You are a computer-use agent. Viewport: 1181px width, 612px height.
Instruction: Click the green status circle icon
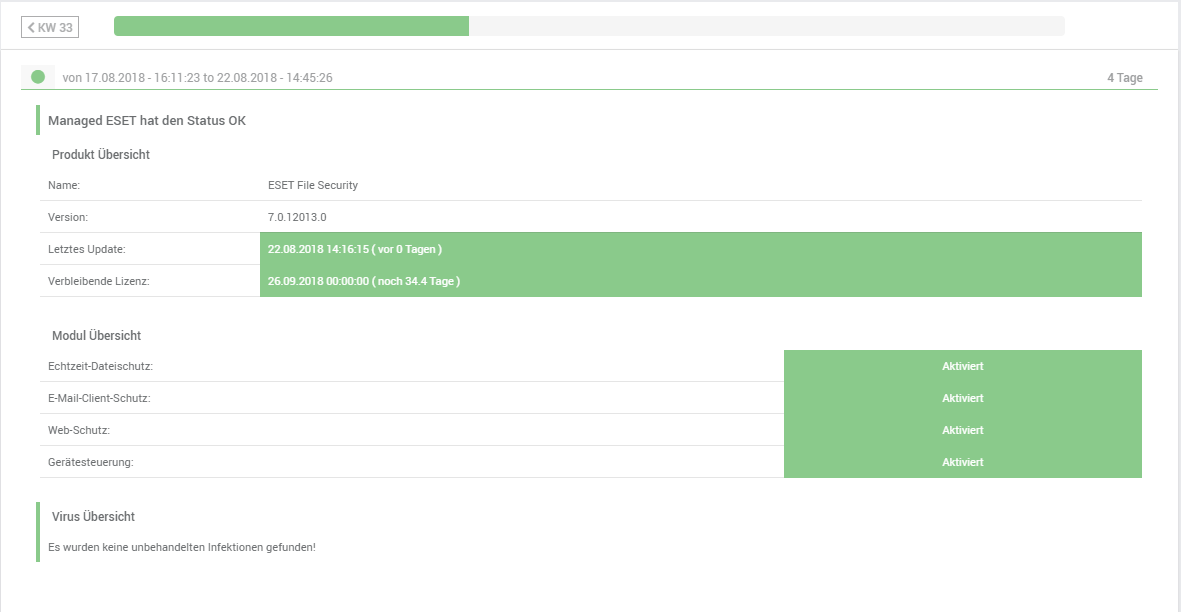click(x=38, y=77)
